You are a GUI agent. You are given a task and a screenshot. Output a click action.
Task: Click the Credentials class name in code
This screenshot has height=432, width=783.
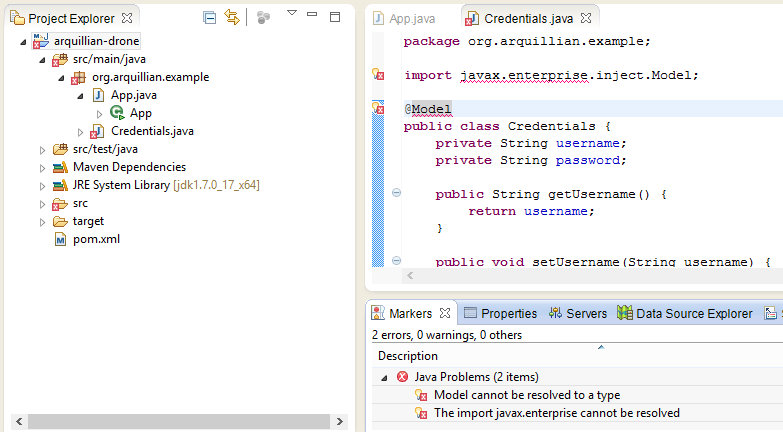(x=551, y=126)
